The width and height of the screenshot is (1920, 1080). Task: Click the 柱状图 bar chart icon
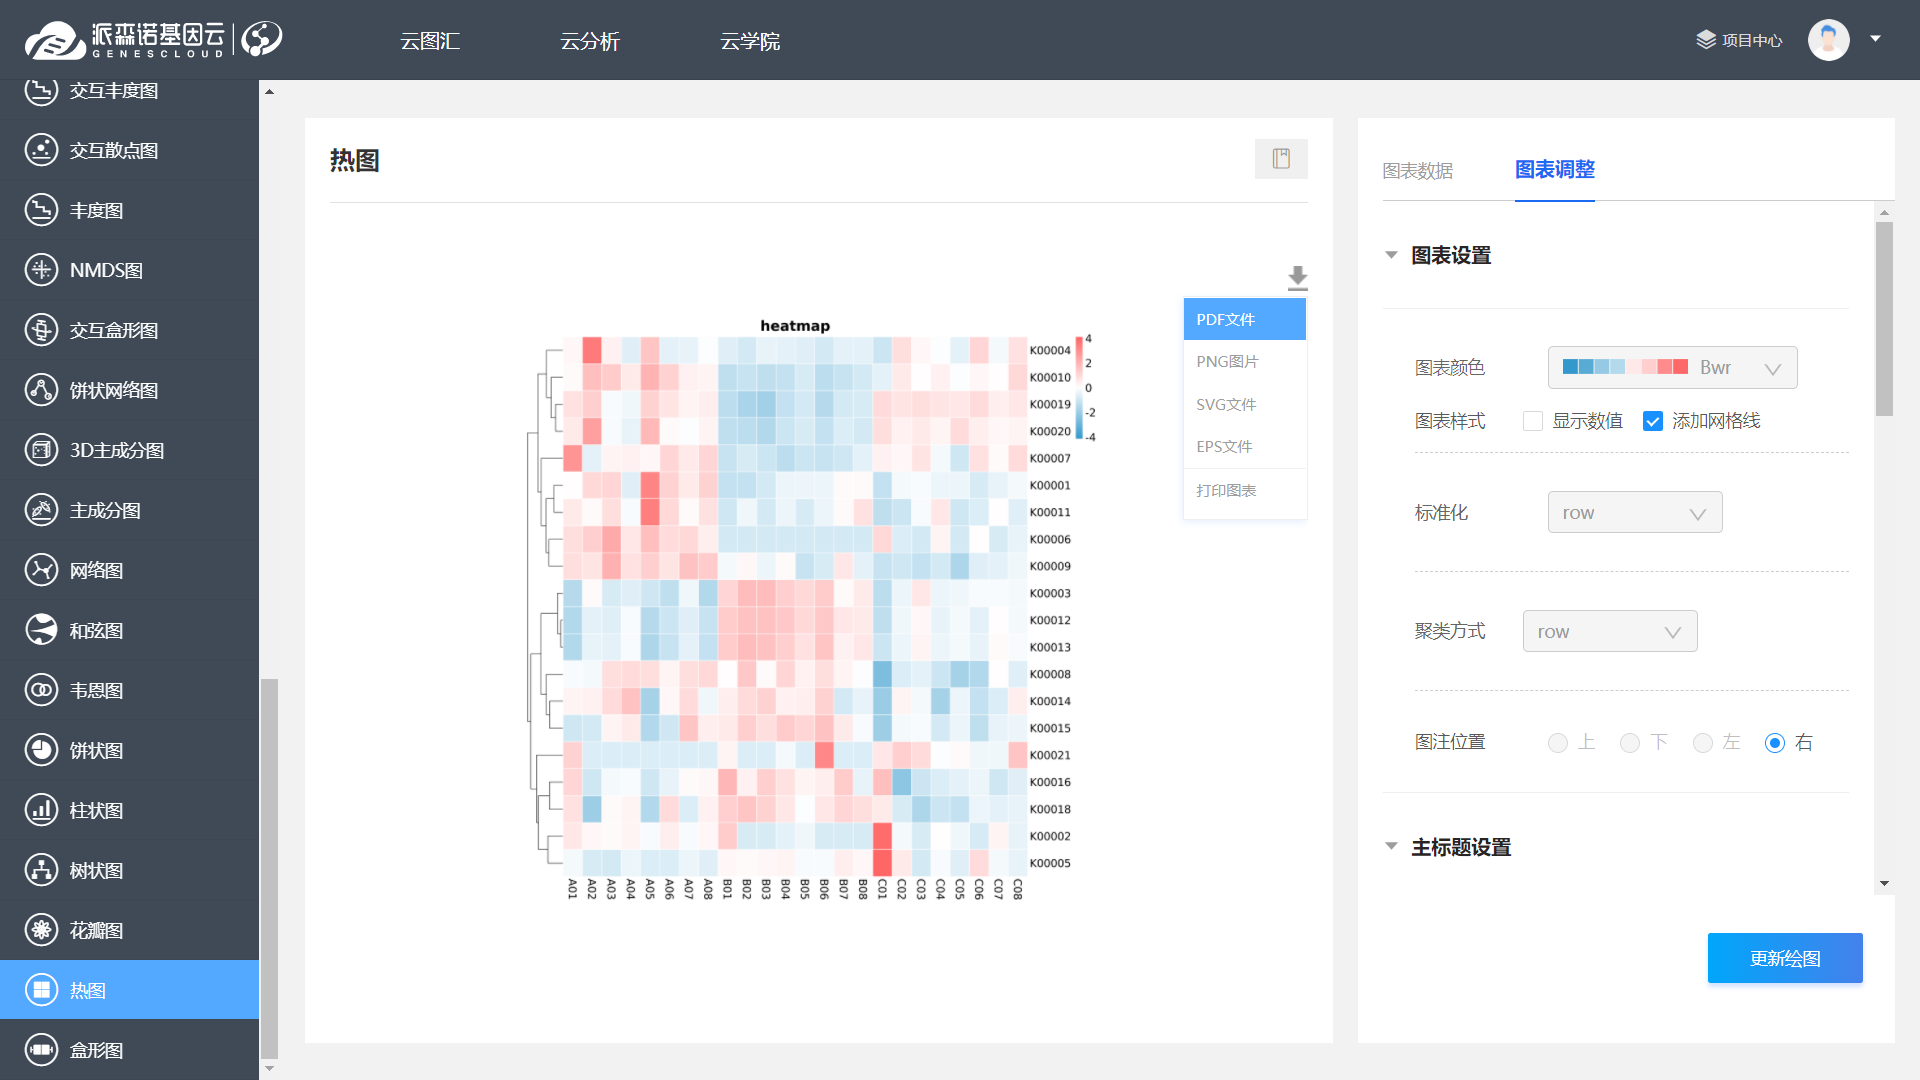tap(41, 810)
